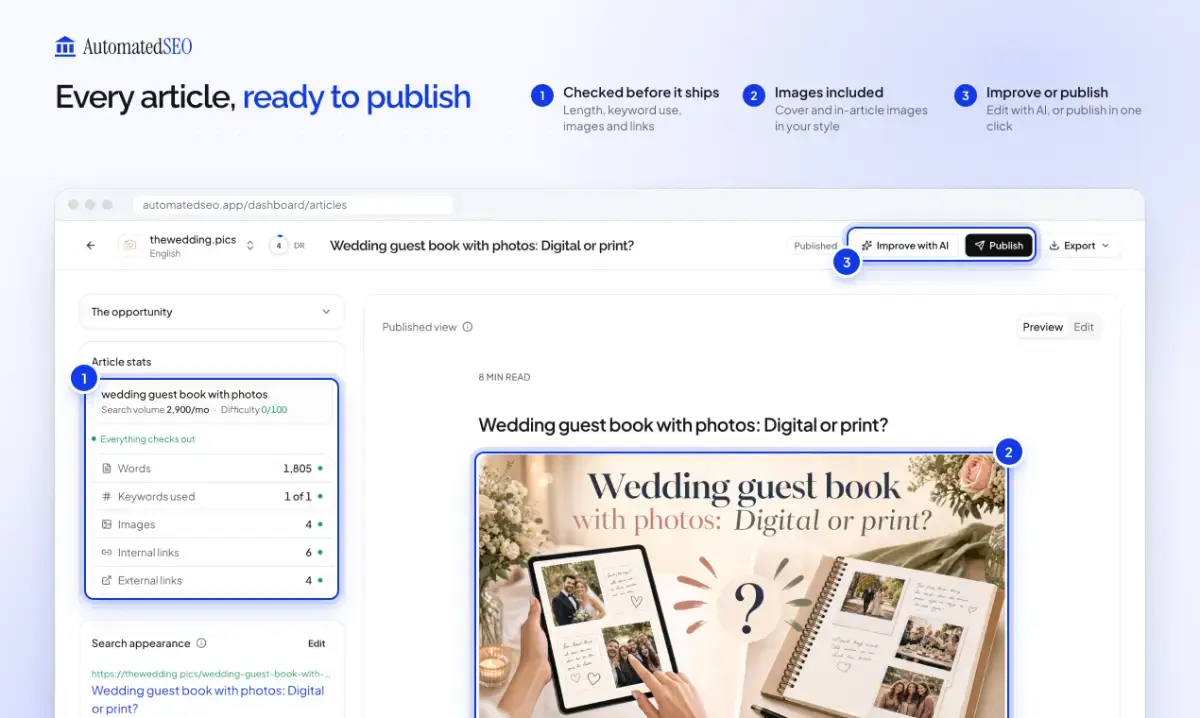Click the keyword wedding guest book with photos

coord(184,394)
